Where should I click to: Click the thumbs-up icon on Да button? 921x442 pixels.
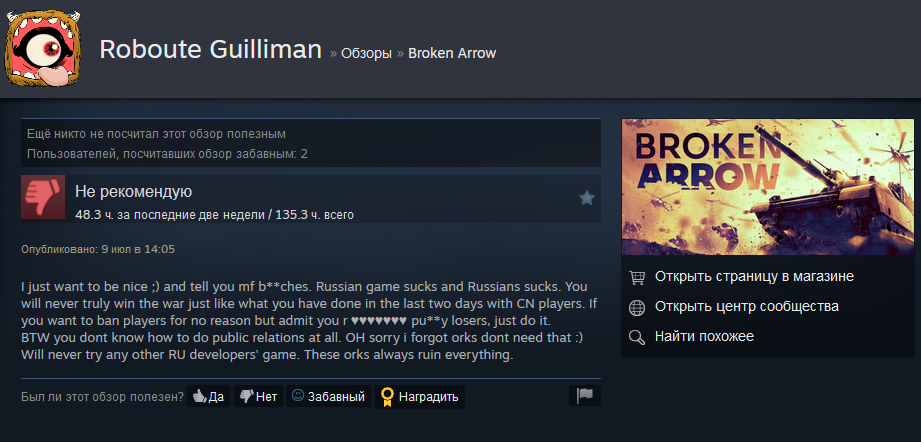(200, 397)
